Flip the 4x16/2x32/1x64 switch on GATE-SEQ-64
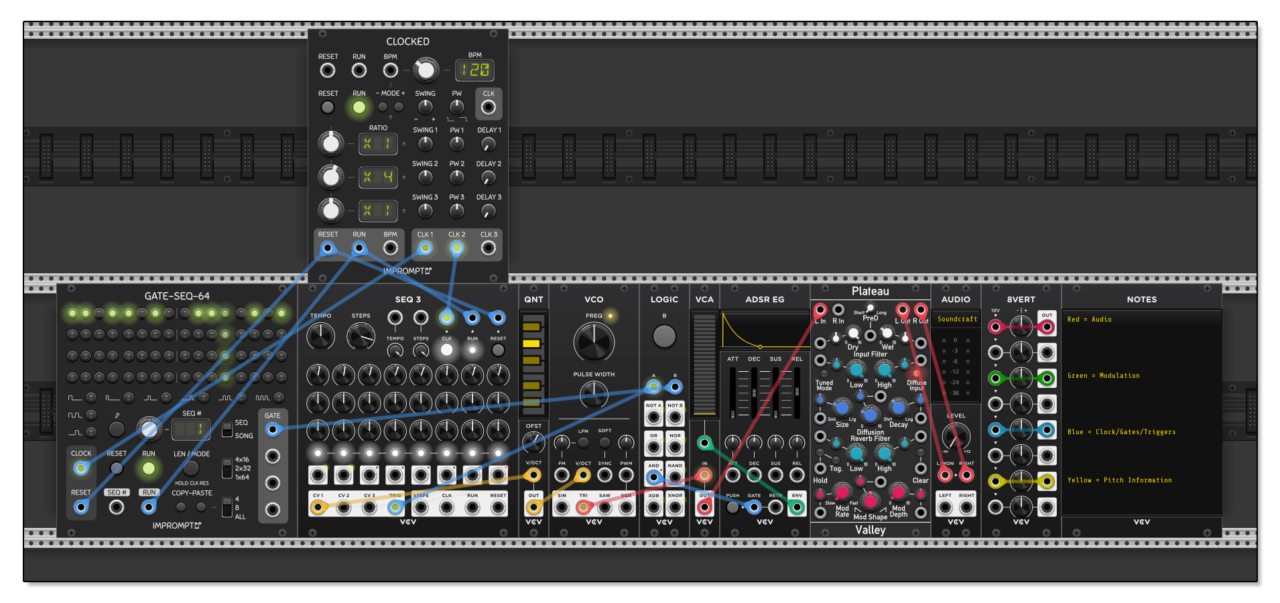 coord(227,468)
